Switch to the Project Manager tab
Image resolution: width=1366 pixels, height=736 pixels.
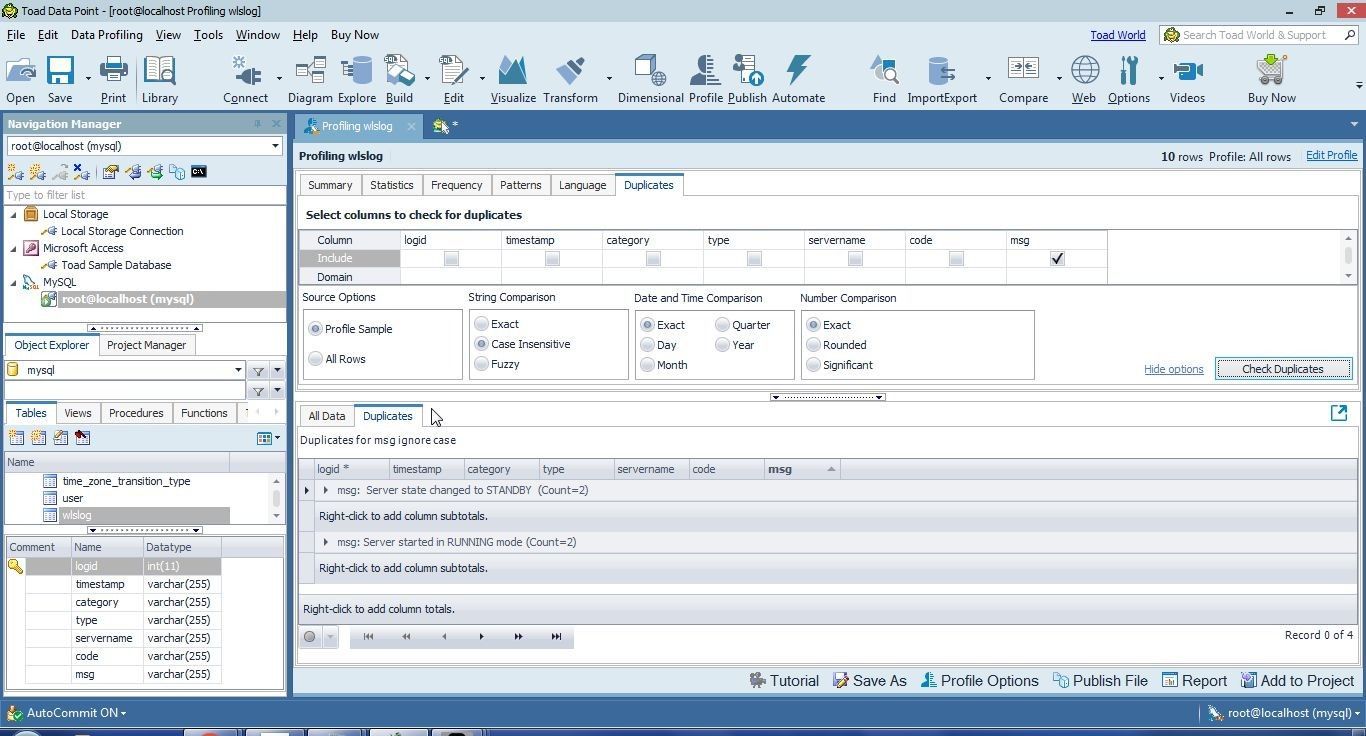[x=146, y=345]
